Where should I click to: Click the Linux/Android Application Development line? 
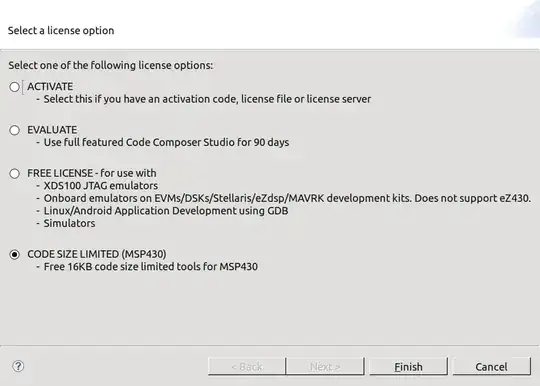[x=162, y=211]
